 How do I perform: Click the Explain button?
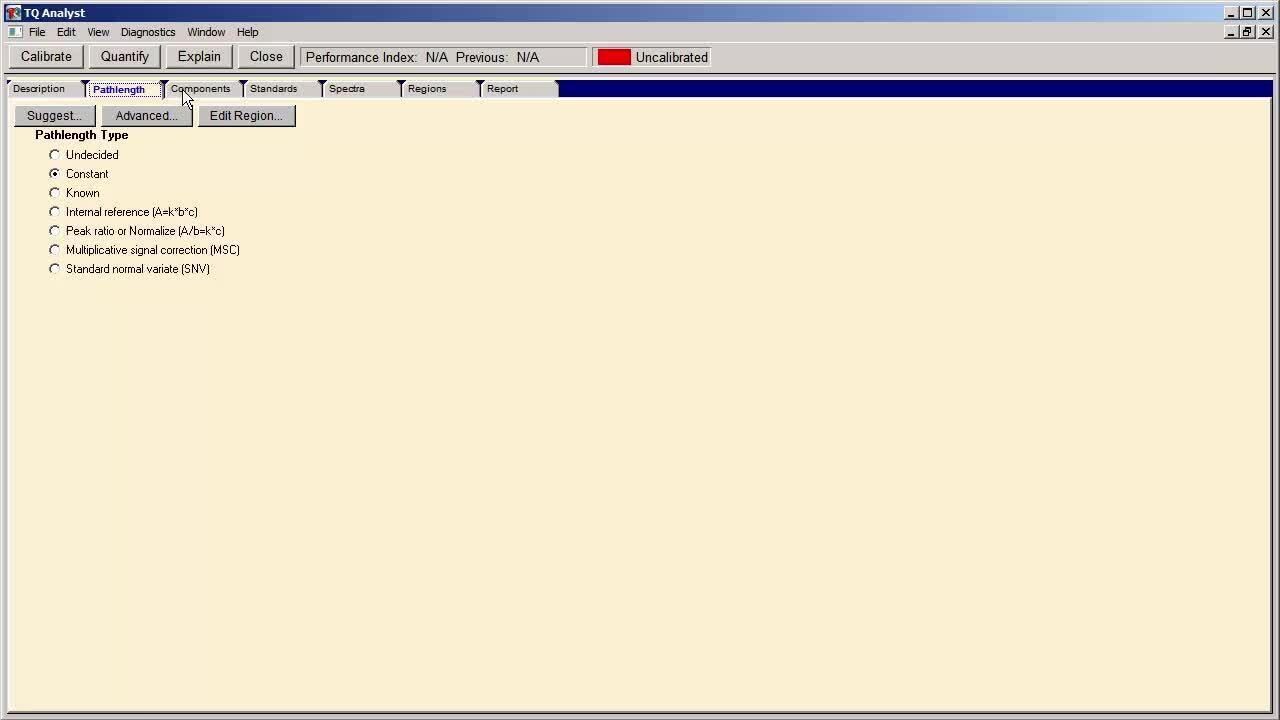(x=199, y=57)
